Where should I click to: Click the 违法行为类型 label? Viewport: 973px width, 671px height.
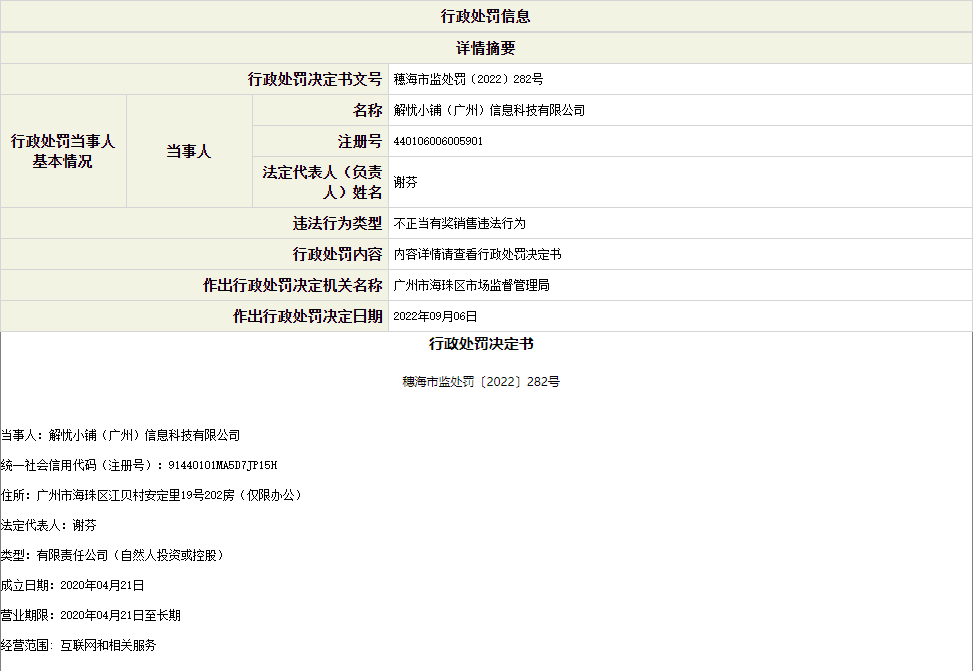338,223
